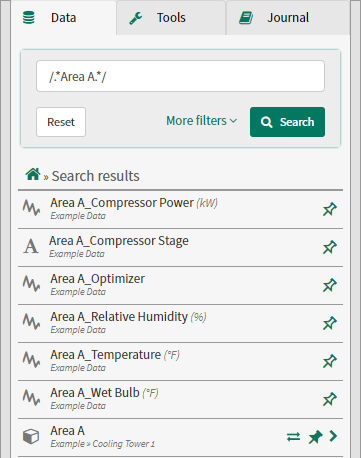Expand the Area A asset chevron

[333, 436]
